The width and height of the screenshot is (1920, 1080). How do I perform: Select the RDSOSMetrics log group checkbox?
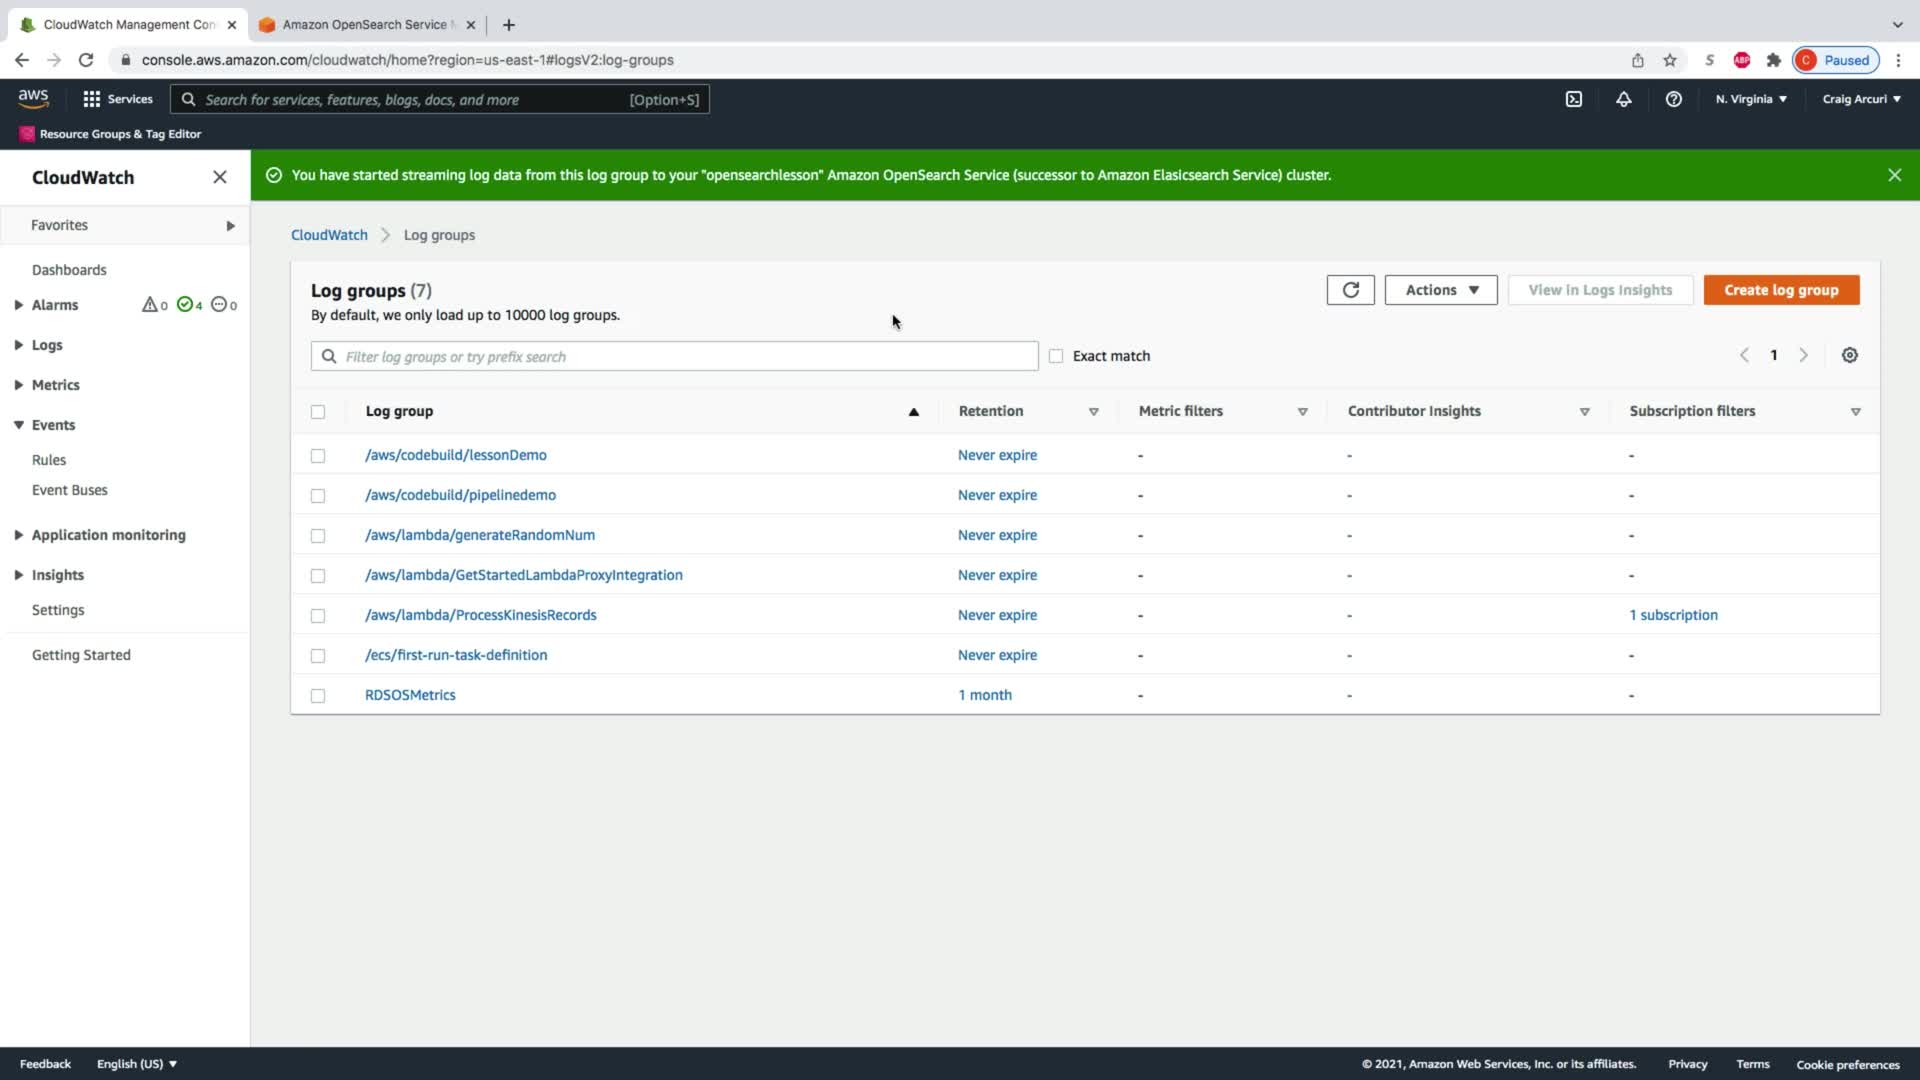click(318, 696)
